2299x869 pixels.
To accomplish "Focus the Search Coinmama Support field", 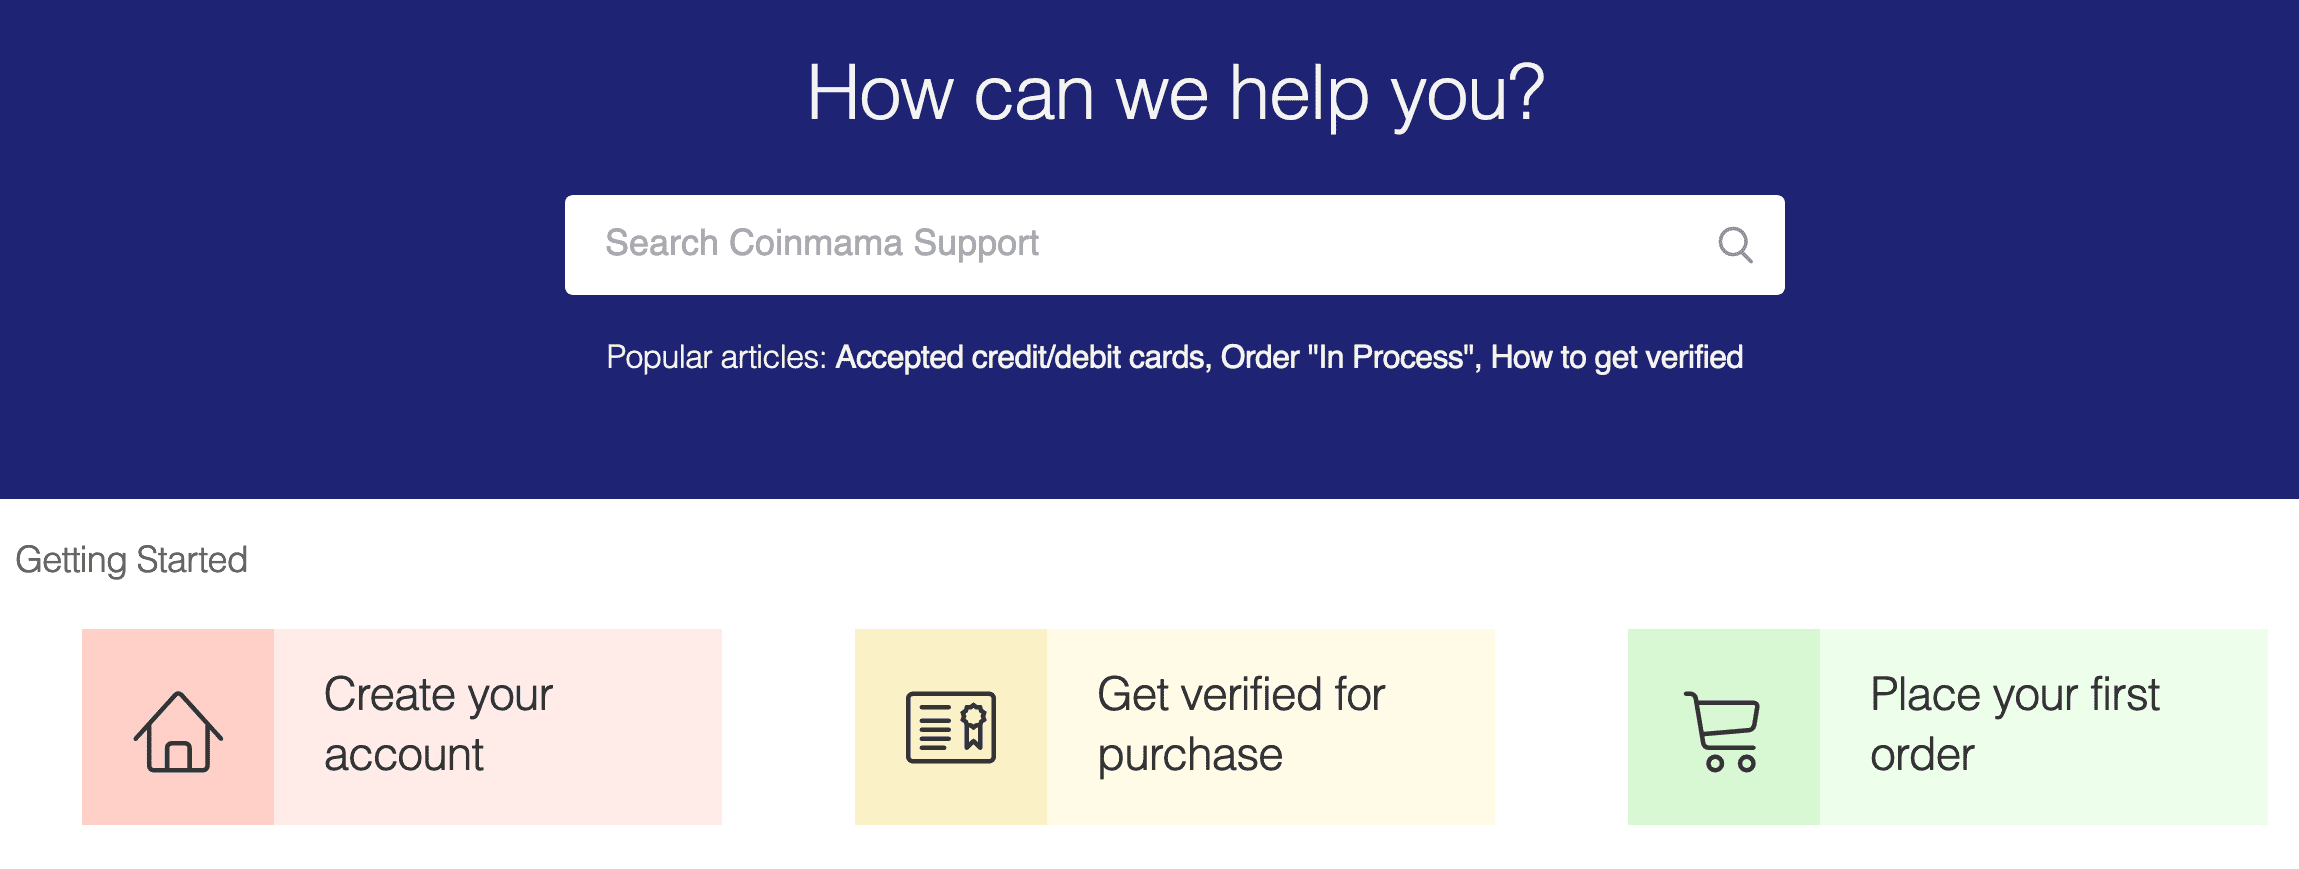I will click(x=1174, y=245).
